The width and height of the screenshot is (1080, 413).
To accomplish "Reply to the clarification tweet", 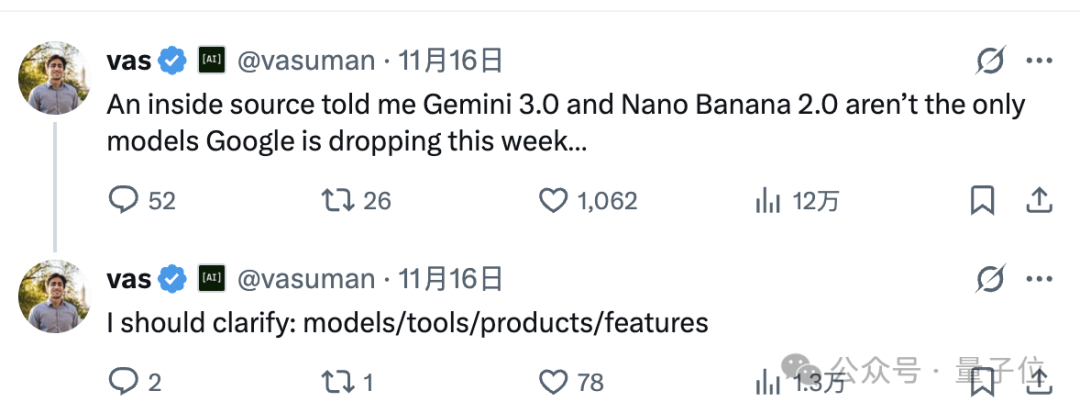I will click(x=122, y=381).
